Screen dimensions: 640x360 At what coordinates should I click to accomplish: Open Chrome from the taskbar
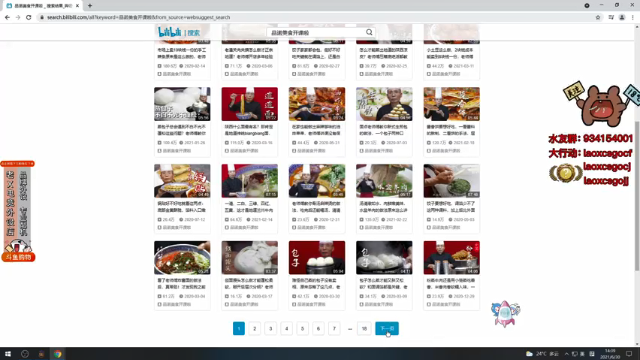tap(58, 354)
